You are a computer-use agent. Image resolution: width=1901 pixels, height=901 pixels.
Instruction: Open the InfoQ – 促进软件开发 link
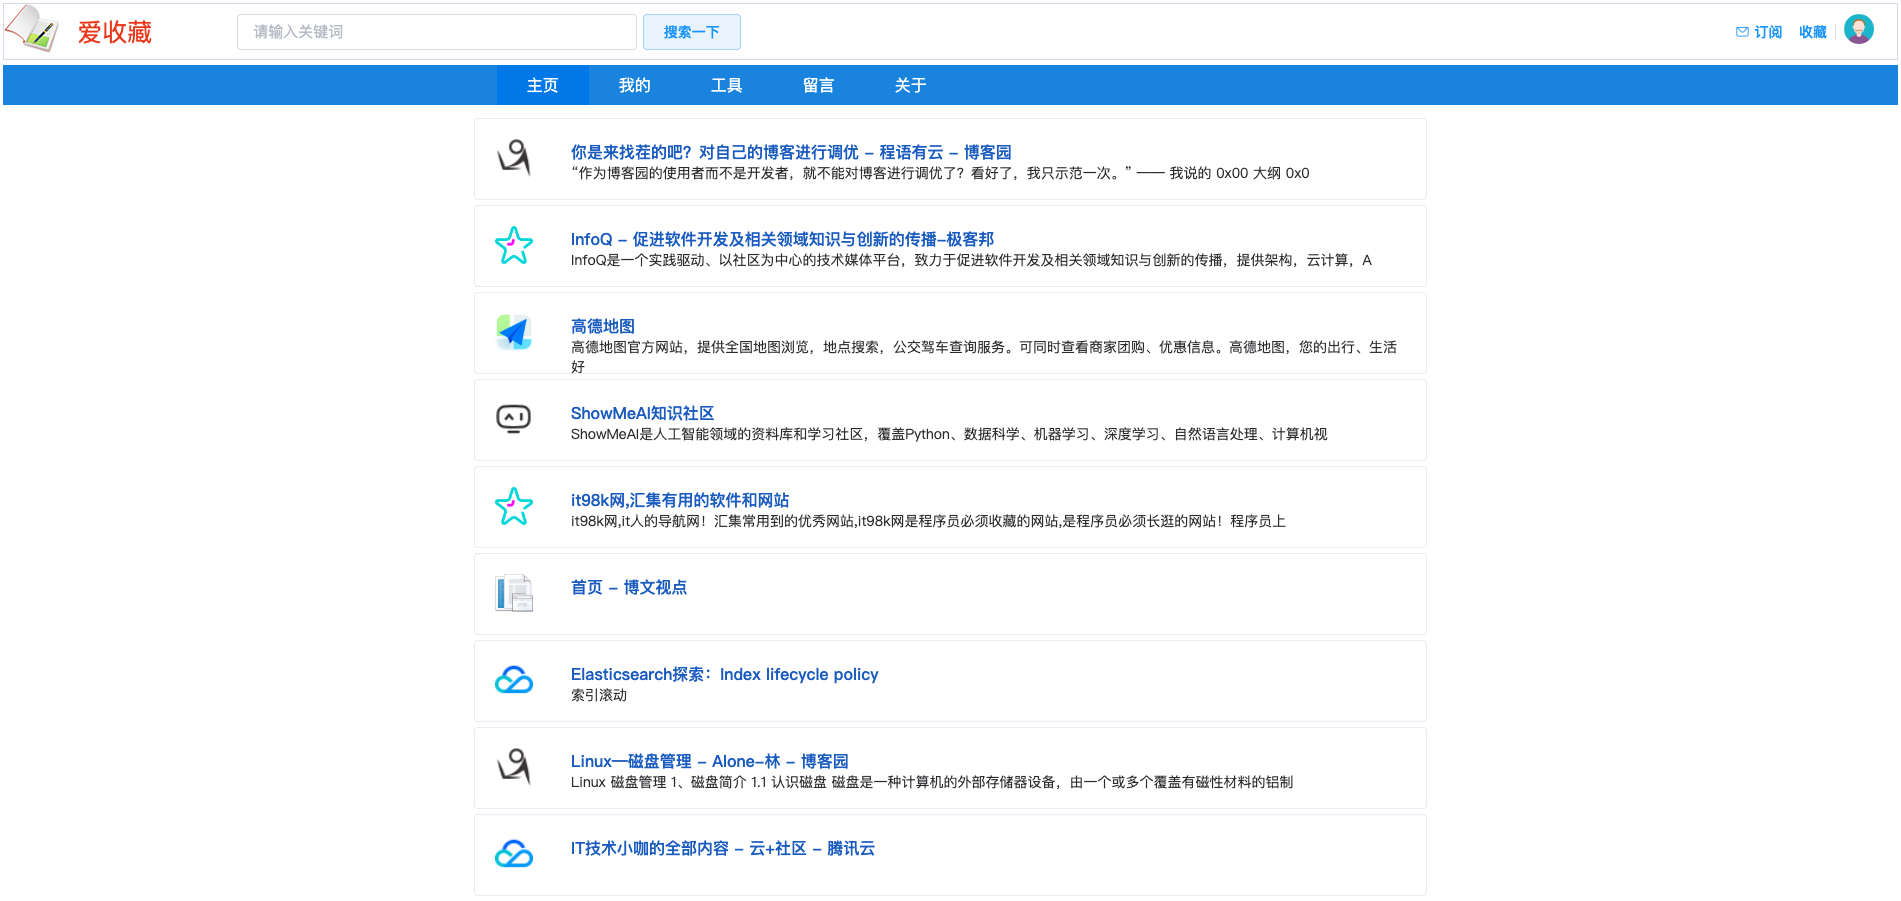tap(782, 239)
